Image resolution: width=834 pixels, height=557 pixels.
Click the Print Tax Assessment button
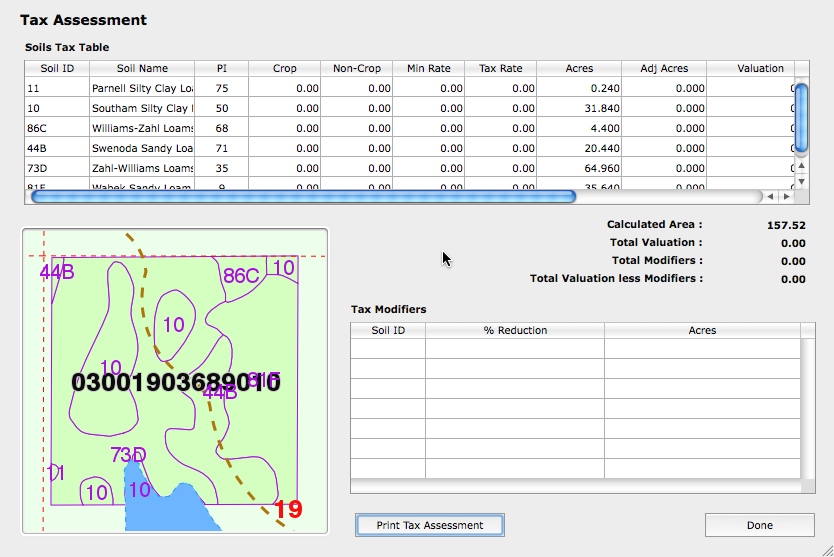tap(430, 525)
